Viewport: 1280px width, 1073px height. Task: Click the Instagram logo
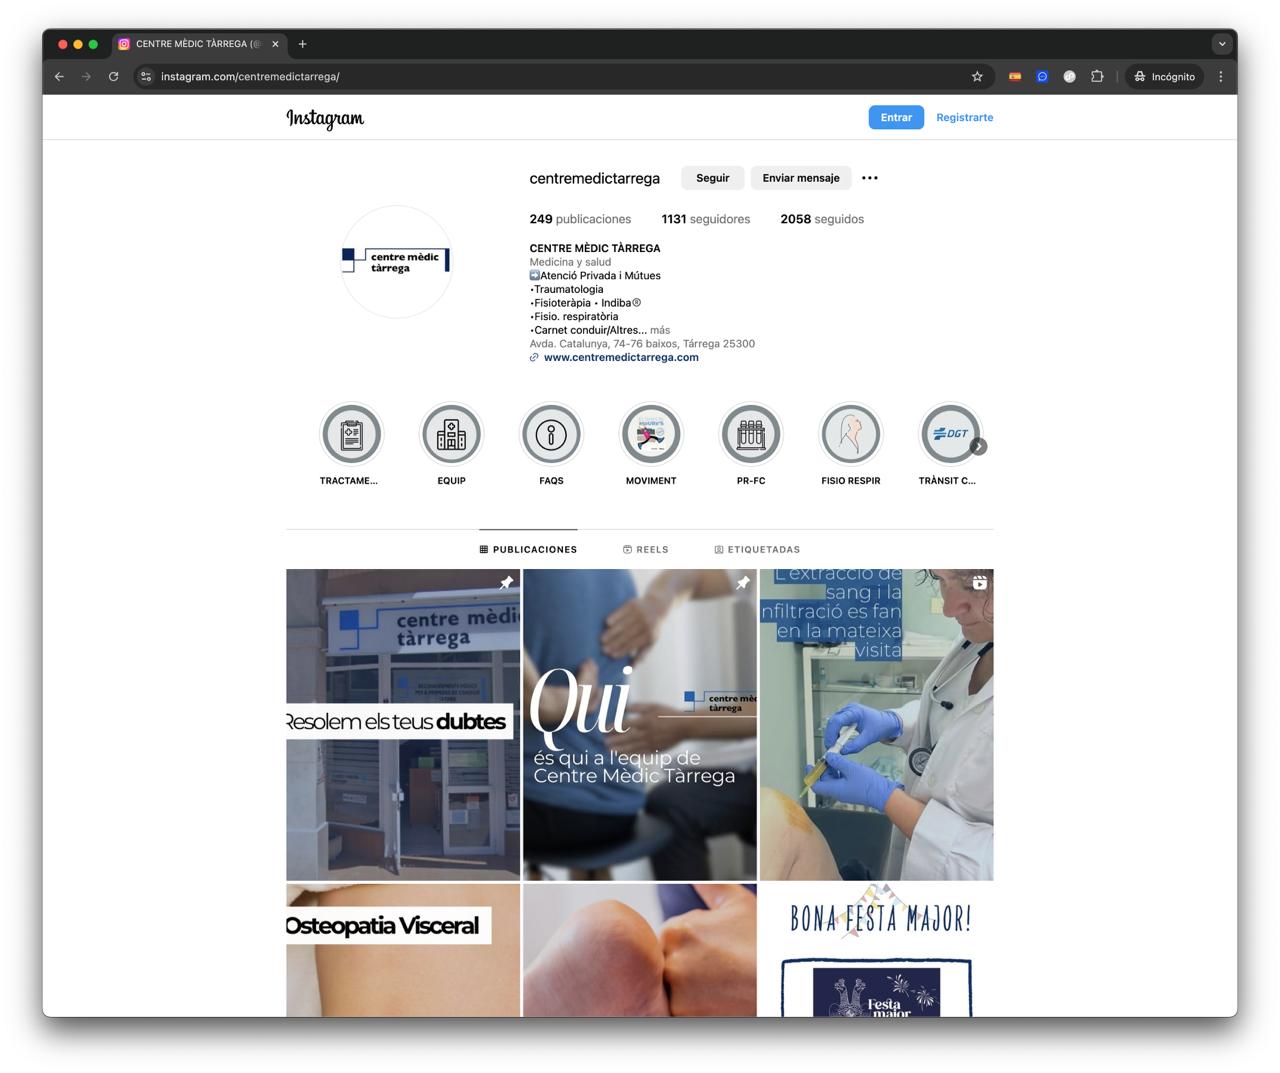pyautogui.click(x=325, y=118)
